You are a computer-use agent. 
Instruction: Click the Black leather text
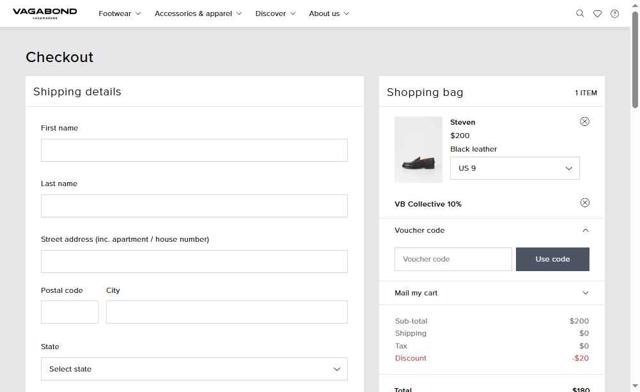[x=473, y=149]
